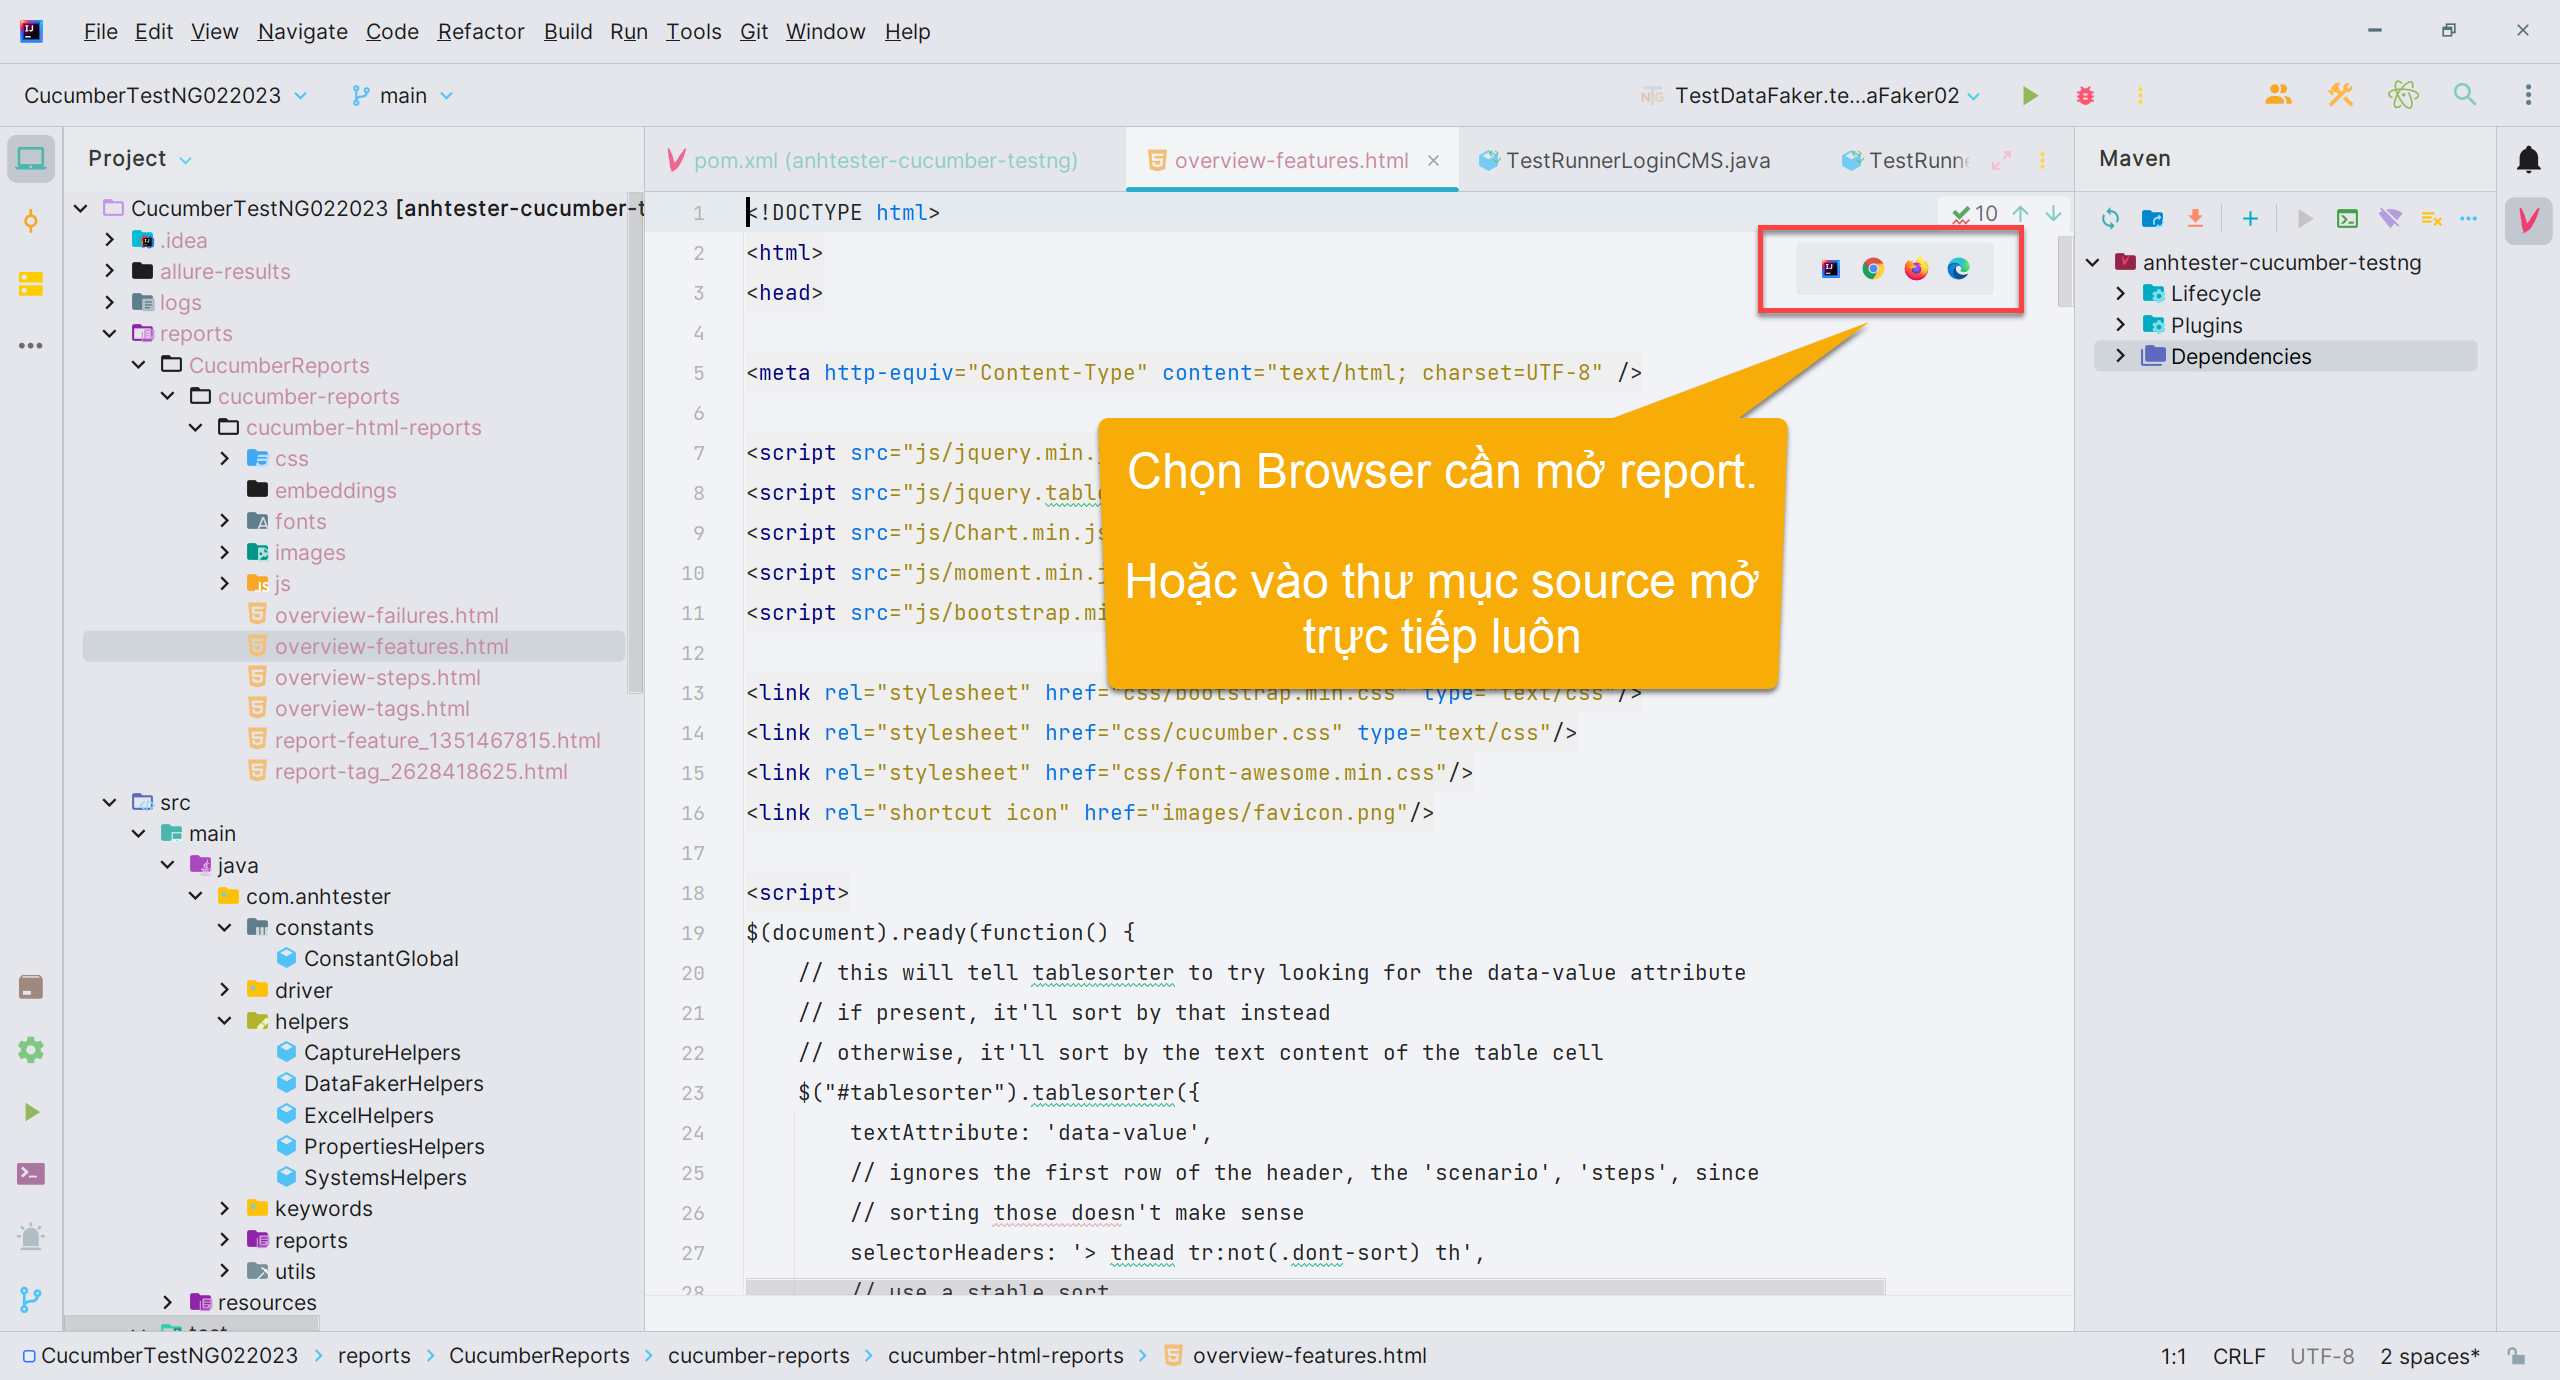Open the Run tool window icon in left sidebar
This screenshot has width=2560, height=1380.
click(31, 1112)
